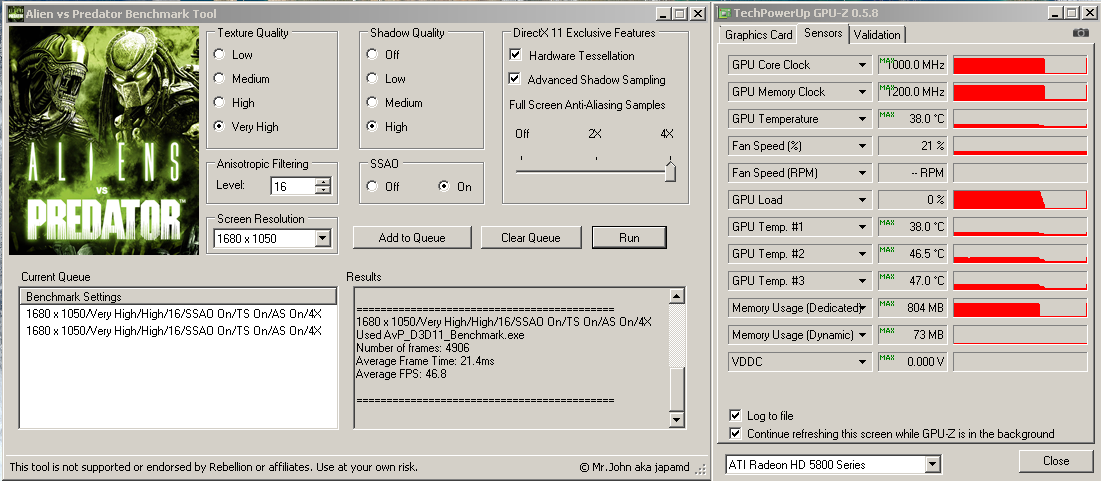Open the VDDC sensor dropdown
The height and width of the screenshot is (481, 1101).
[x=862, y=362]
